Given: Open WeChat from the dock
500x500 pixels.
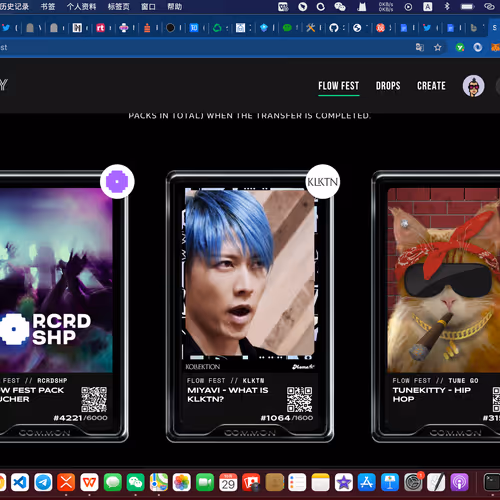Looking at the screenshot, I should tap(135, 482).
